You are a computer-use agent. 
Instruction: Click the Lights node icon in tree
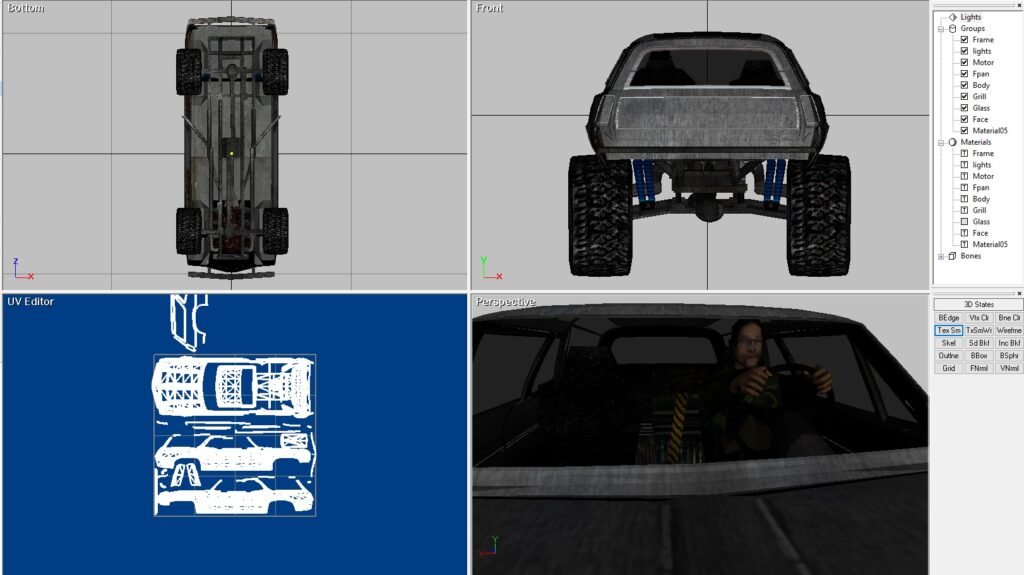pyautogui.click(x=952, y=17)
